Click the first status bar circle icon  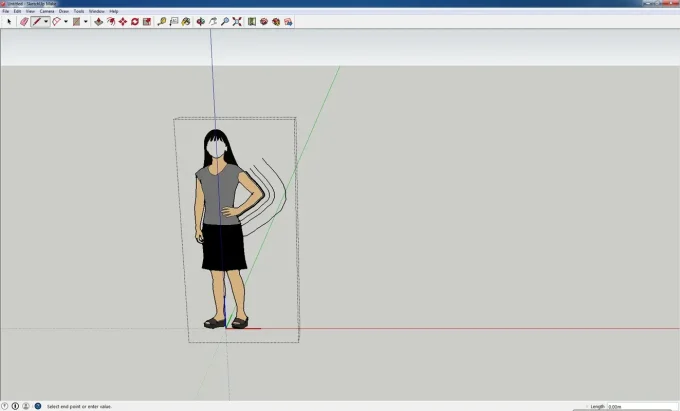[x=5, y=406]
